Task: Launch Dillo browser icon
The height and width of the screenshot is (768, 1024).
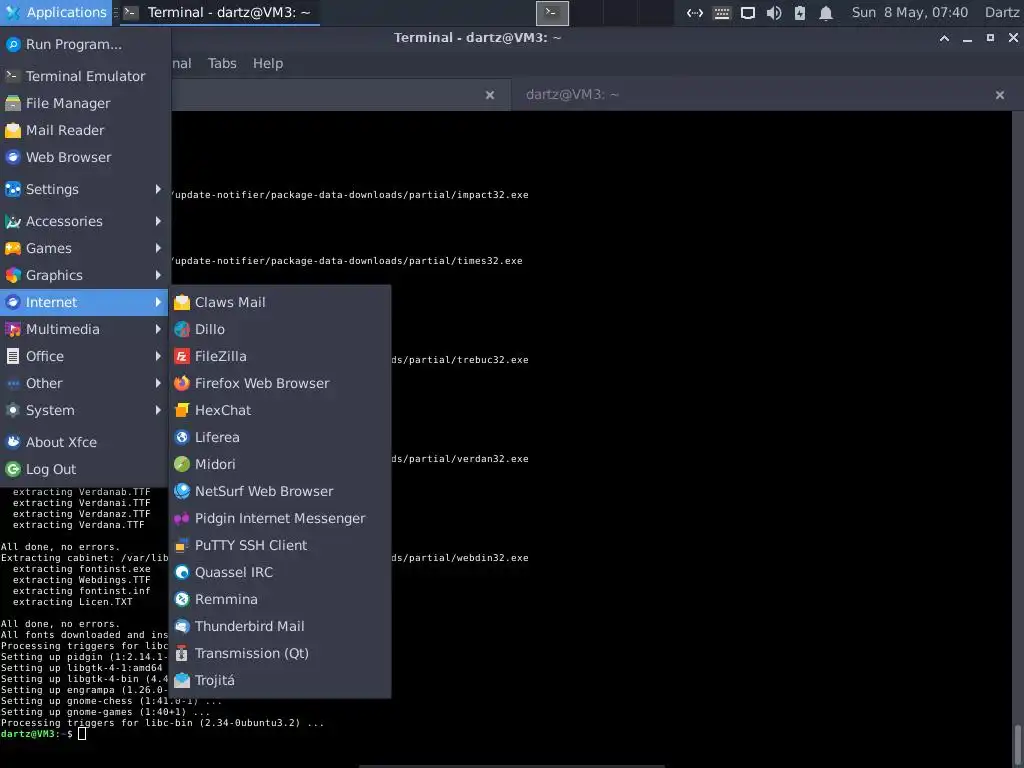Action: pyautogui.click(x=182, y=329)
